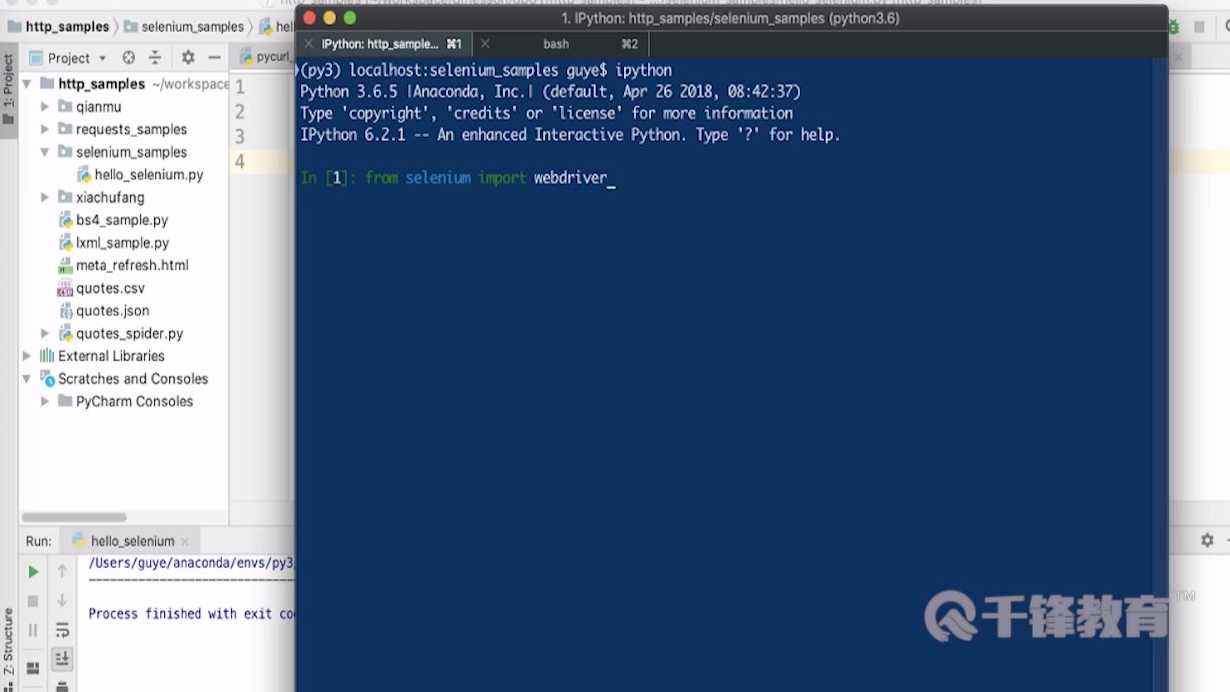1230x692 pixels.
Task: Open Project panel settings gear
Action: point(188,58)
